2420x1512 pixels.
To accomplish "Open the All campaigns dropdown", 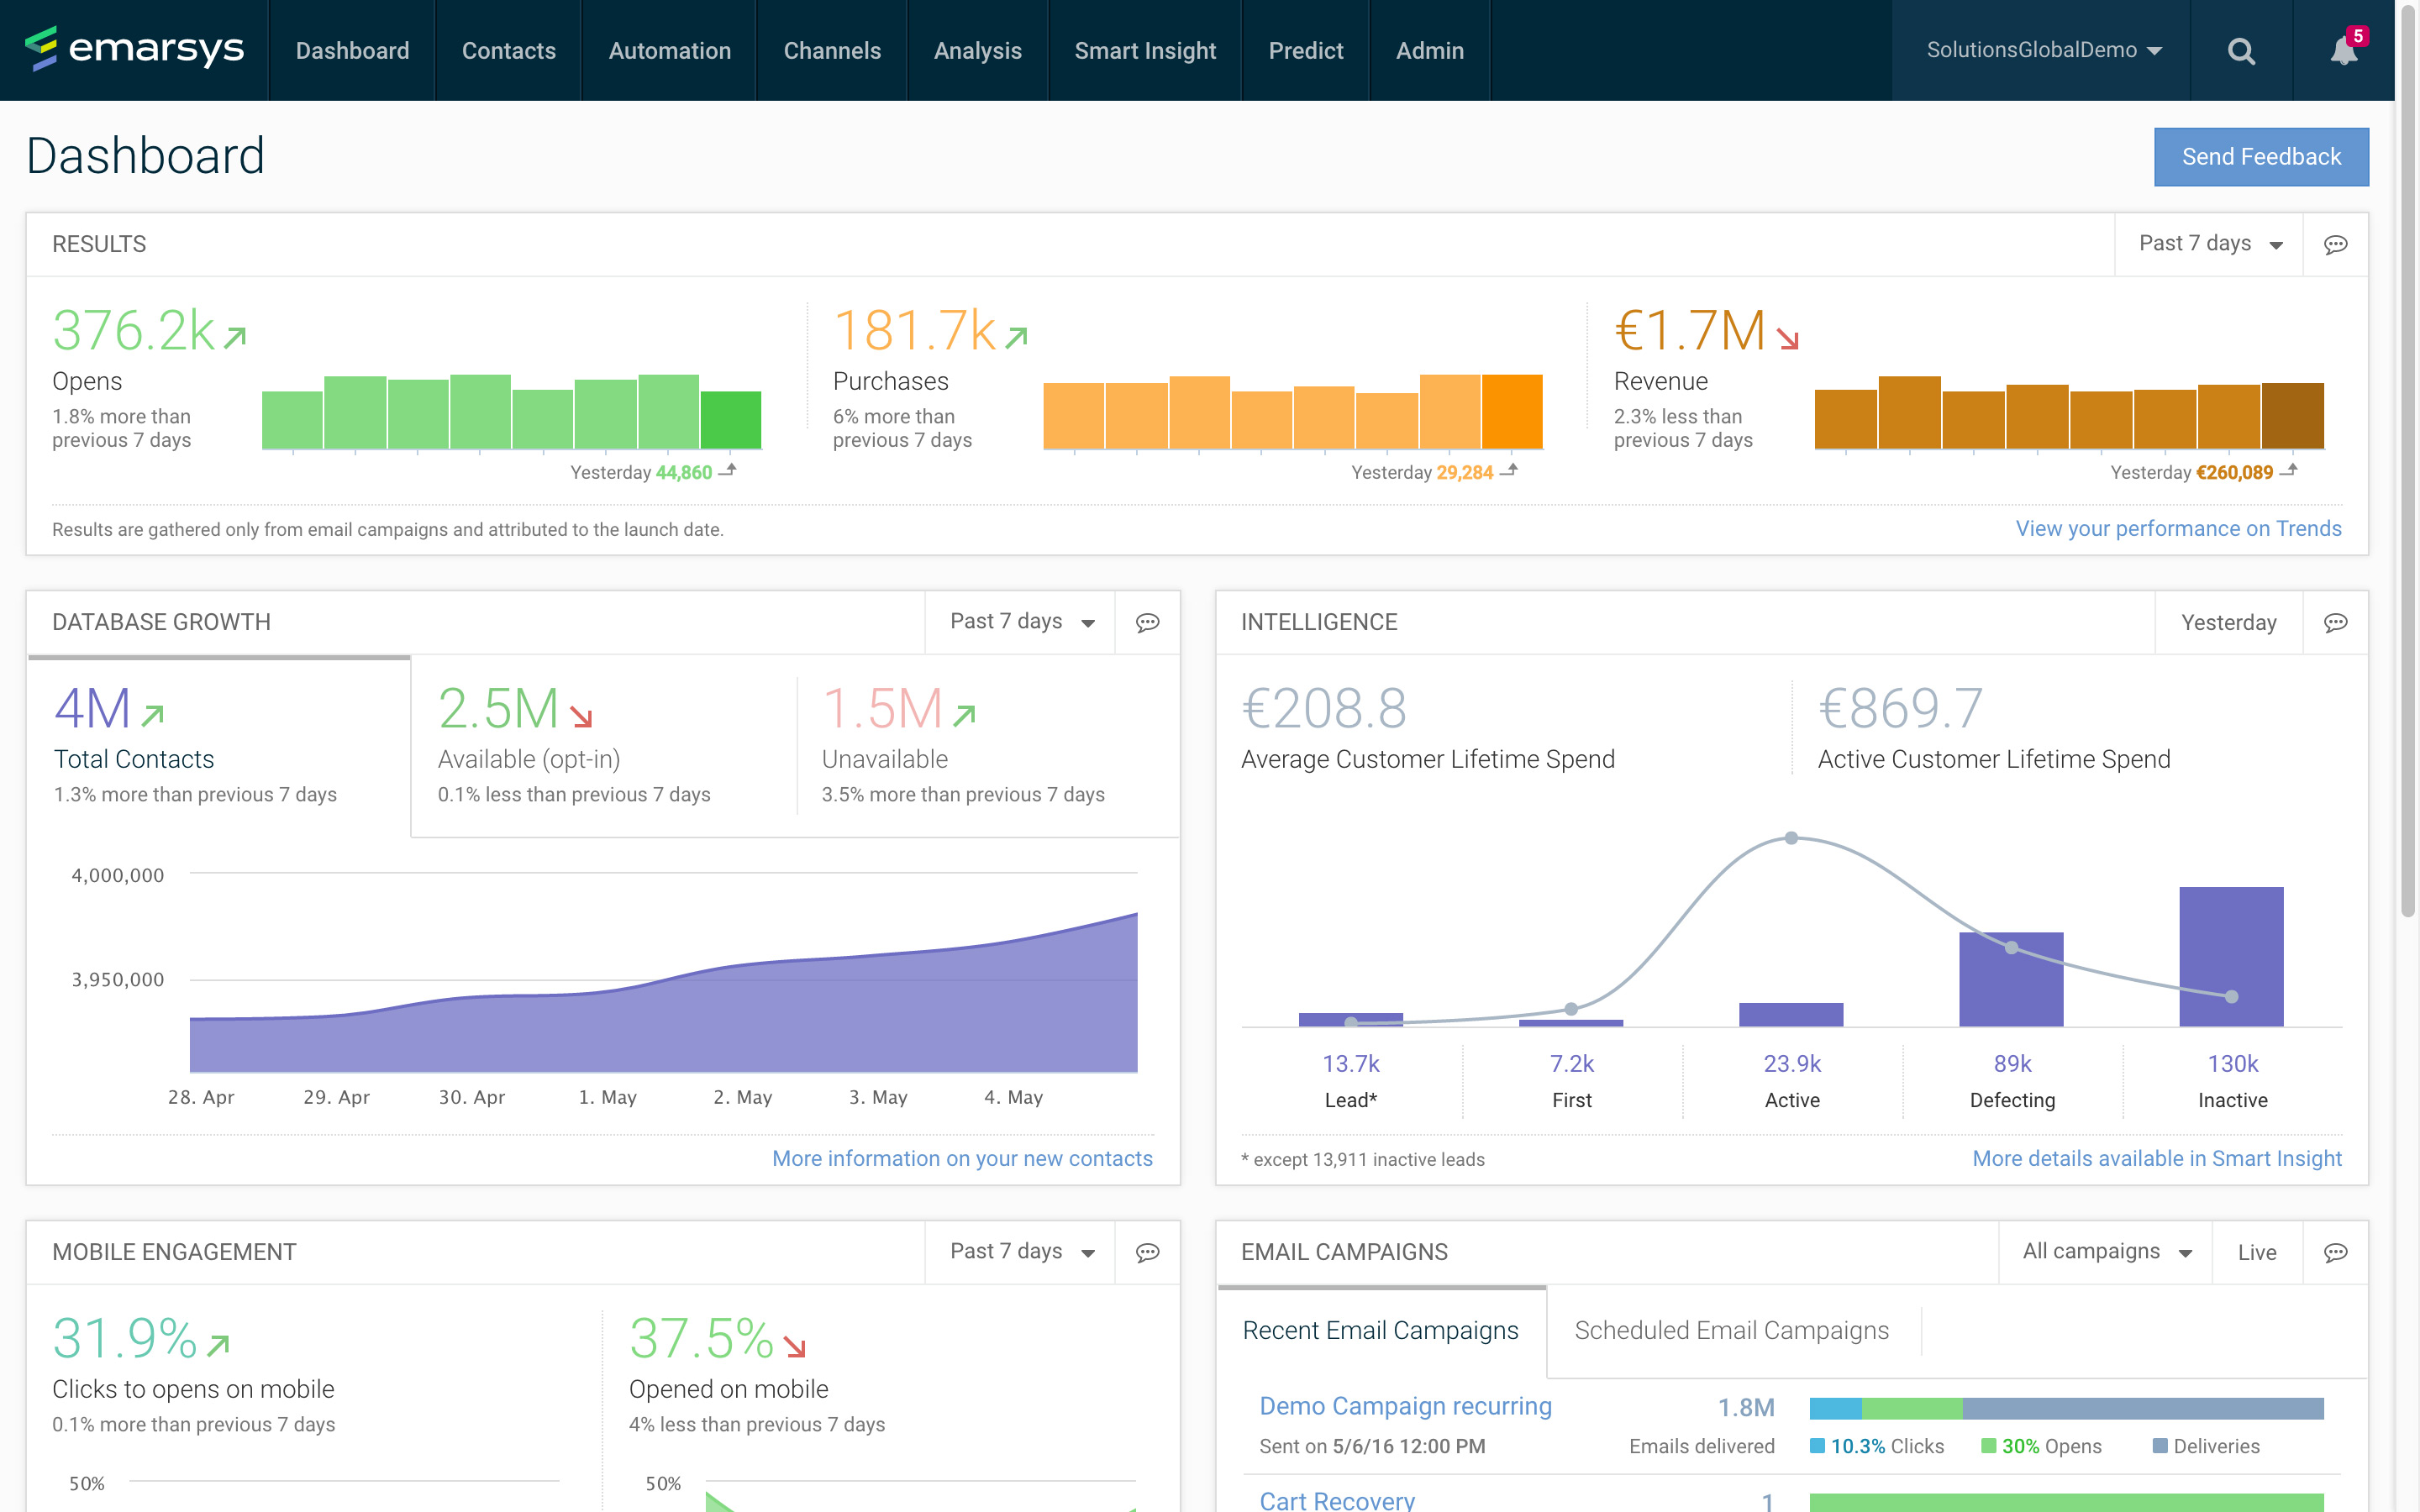I will tap(2105, 1253).
